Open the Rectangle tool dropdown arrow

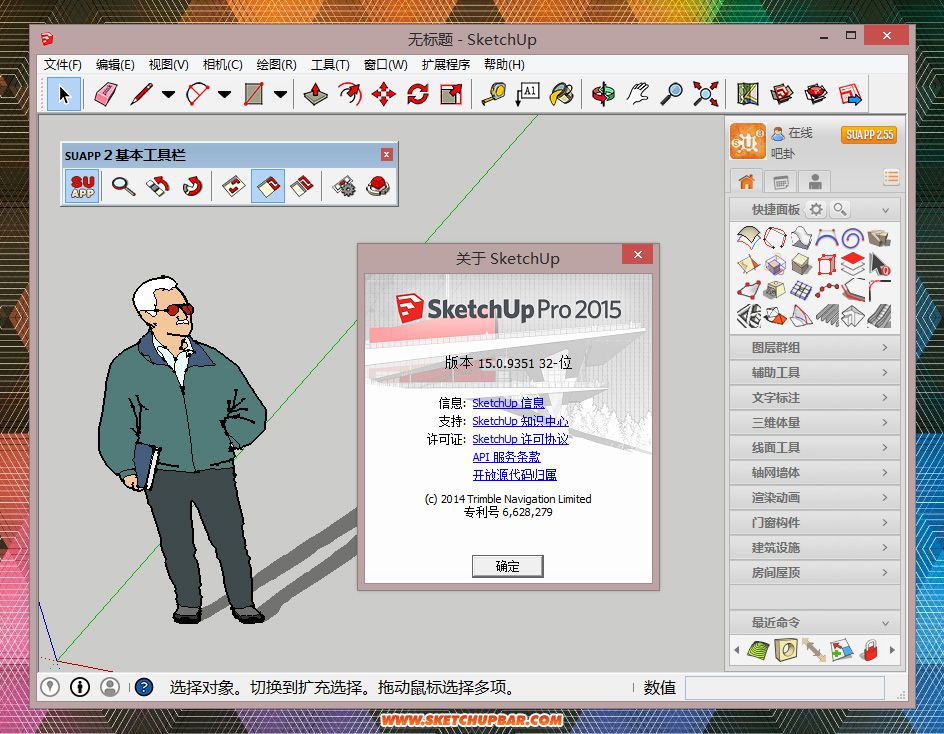pos(281,94)
